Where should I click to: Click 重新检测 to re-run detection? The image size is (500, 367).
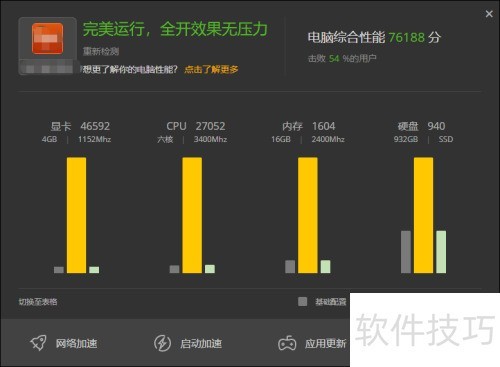(x=101, y=51)
